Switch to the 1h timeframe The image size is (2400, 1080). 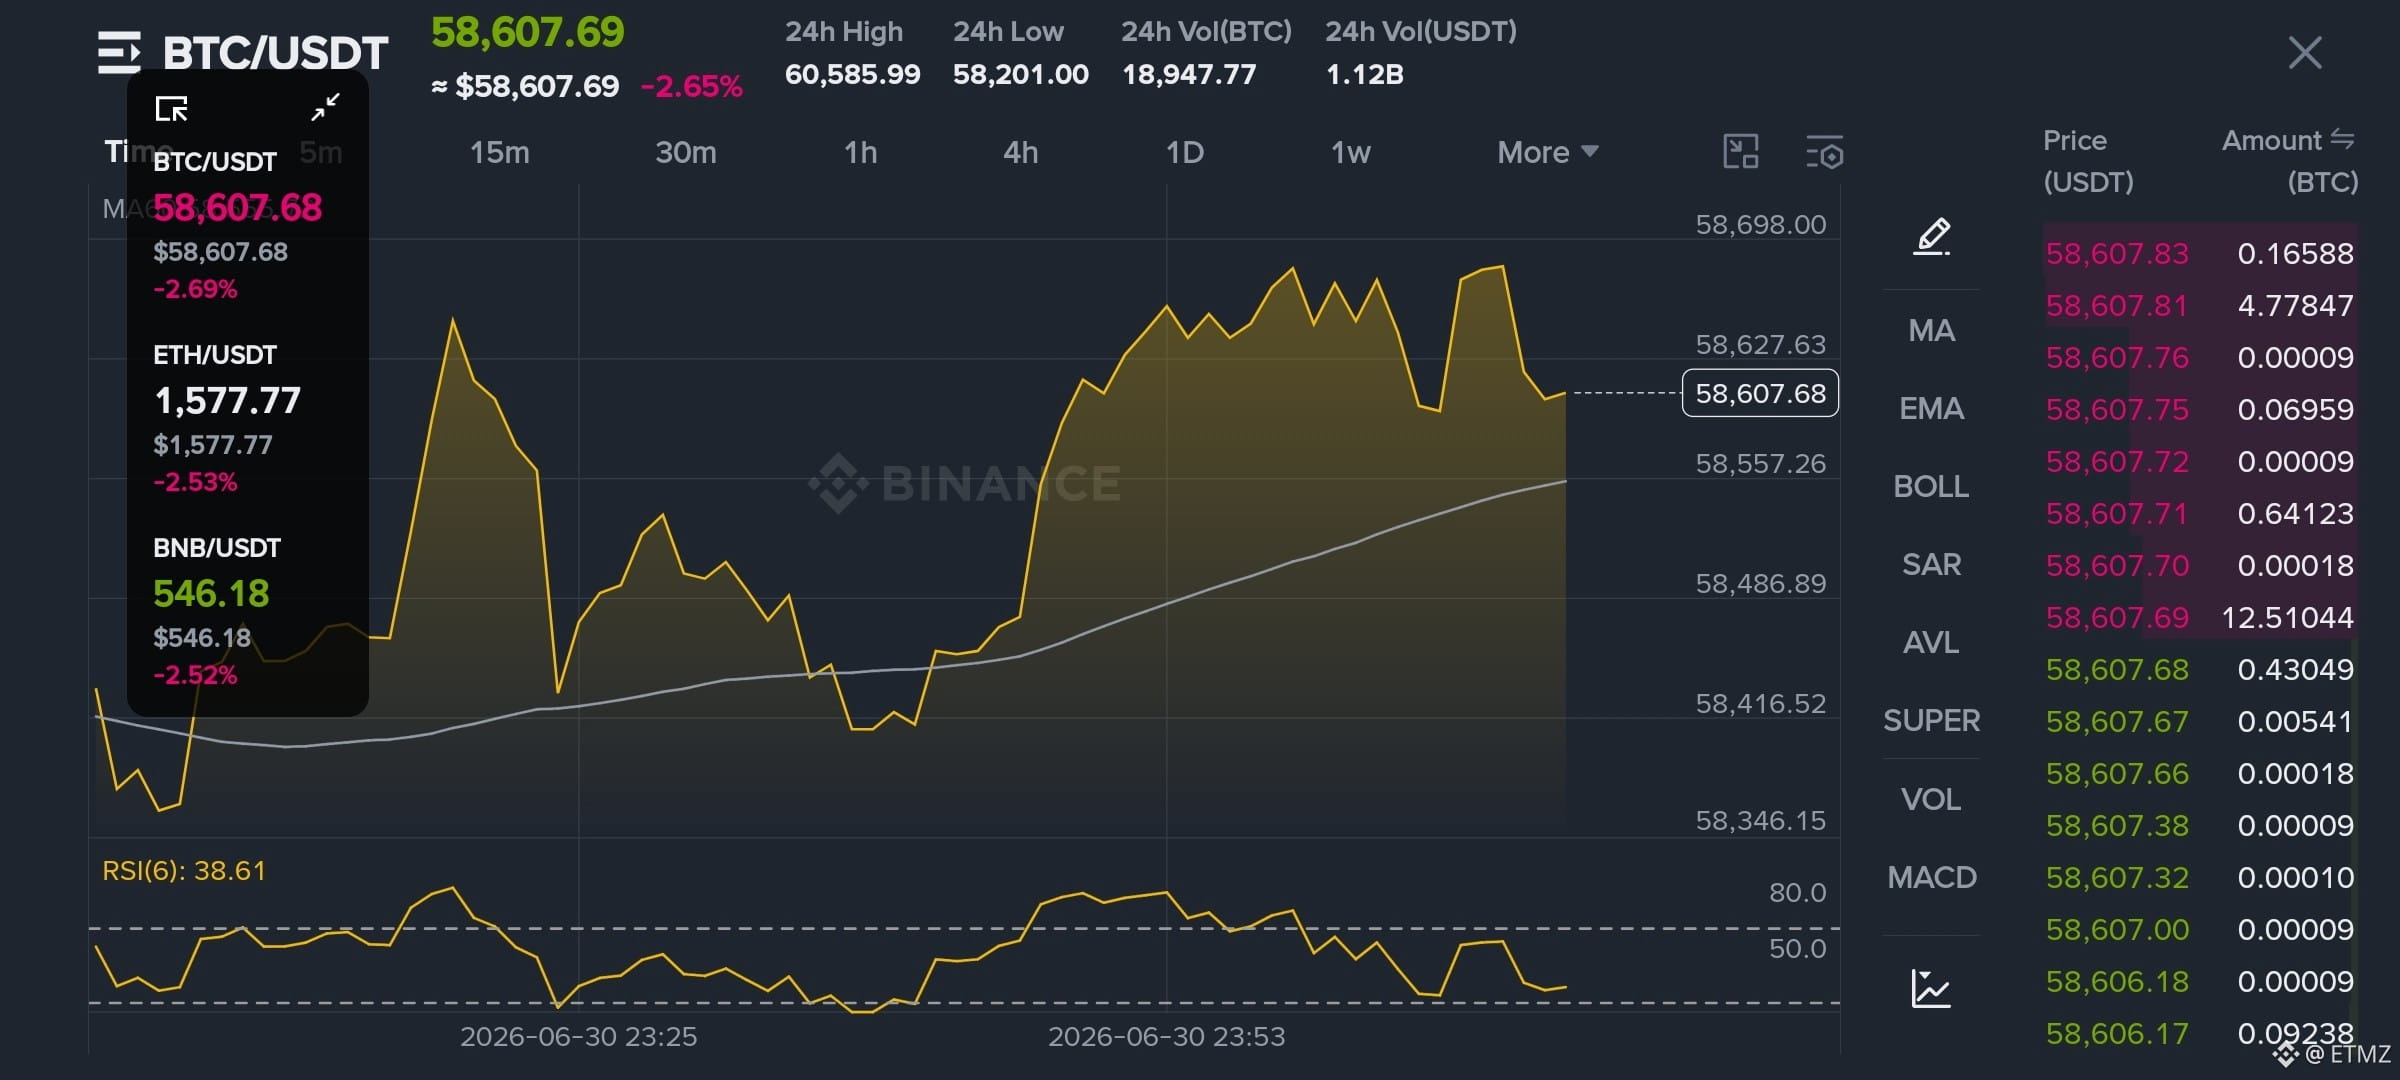861,152
